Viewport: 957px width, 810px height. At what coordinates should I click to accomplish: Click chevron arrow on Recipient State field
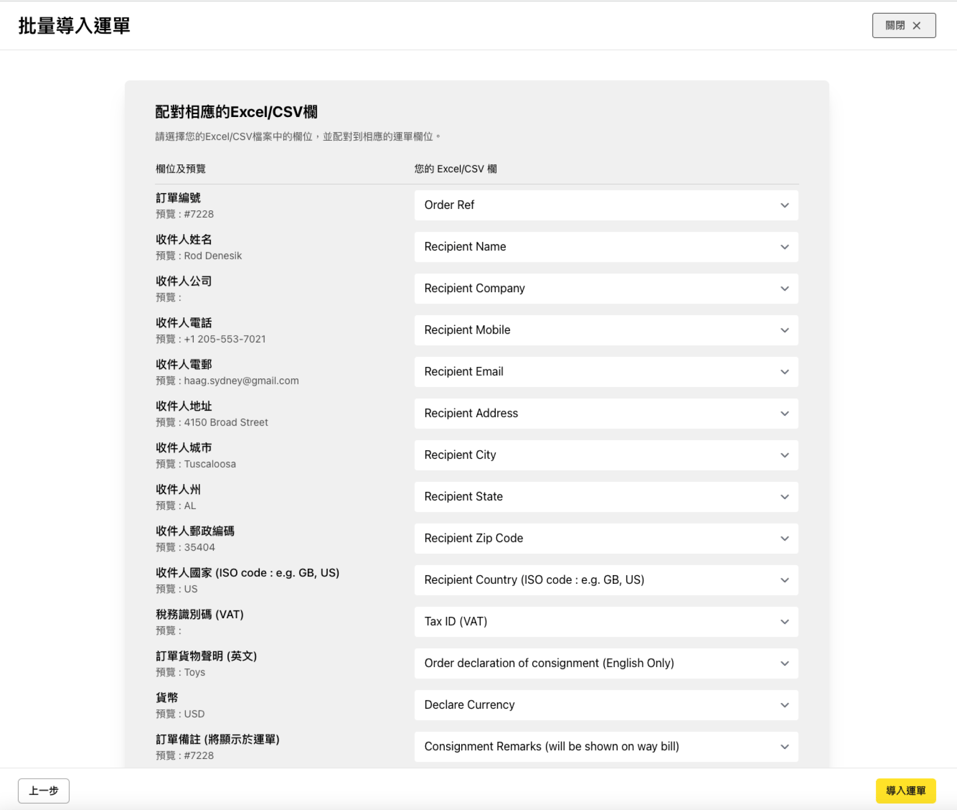[x=784, y=497]
